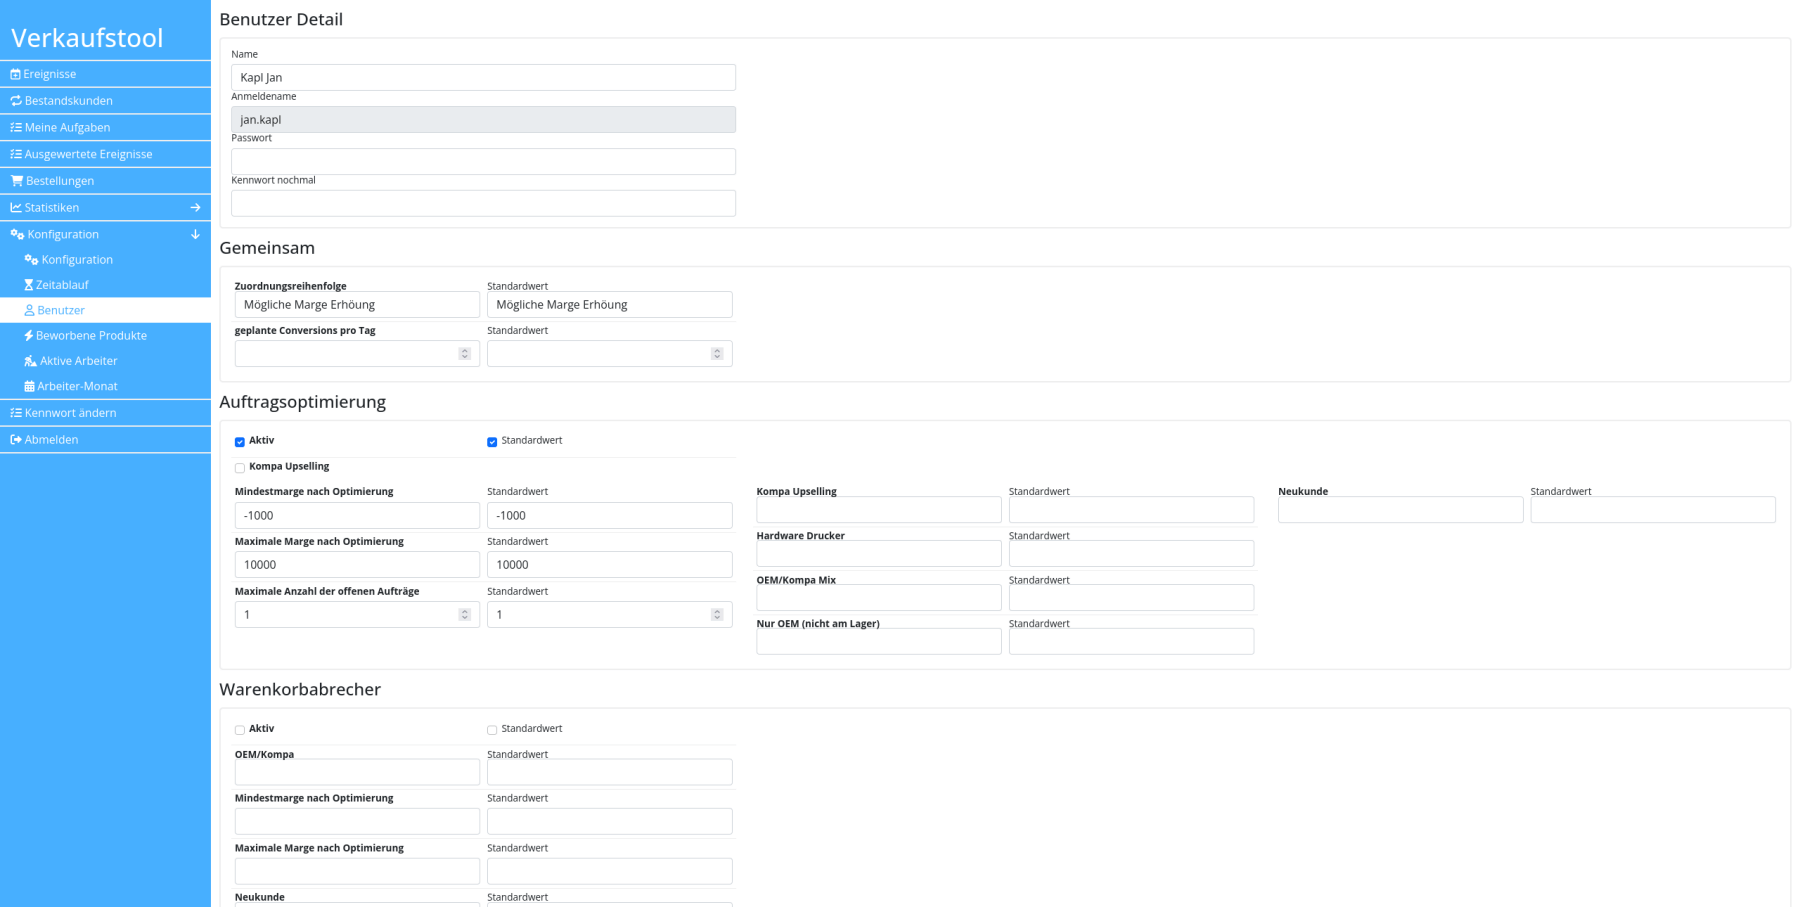Image resolution: width=1800 pixels, height=907 pixels.
Task: Open Aktive Arbeiter configuration page
Action: tap(78, 361)
